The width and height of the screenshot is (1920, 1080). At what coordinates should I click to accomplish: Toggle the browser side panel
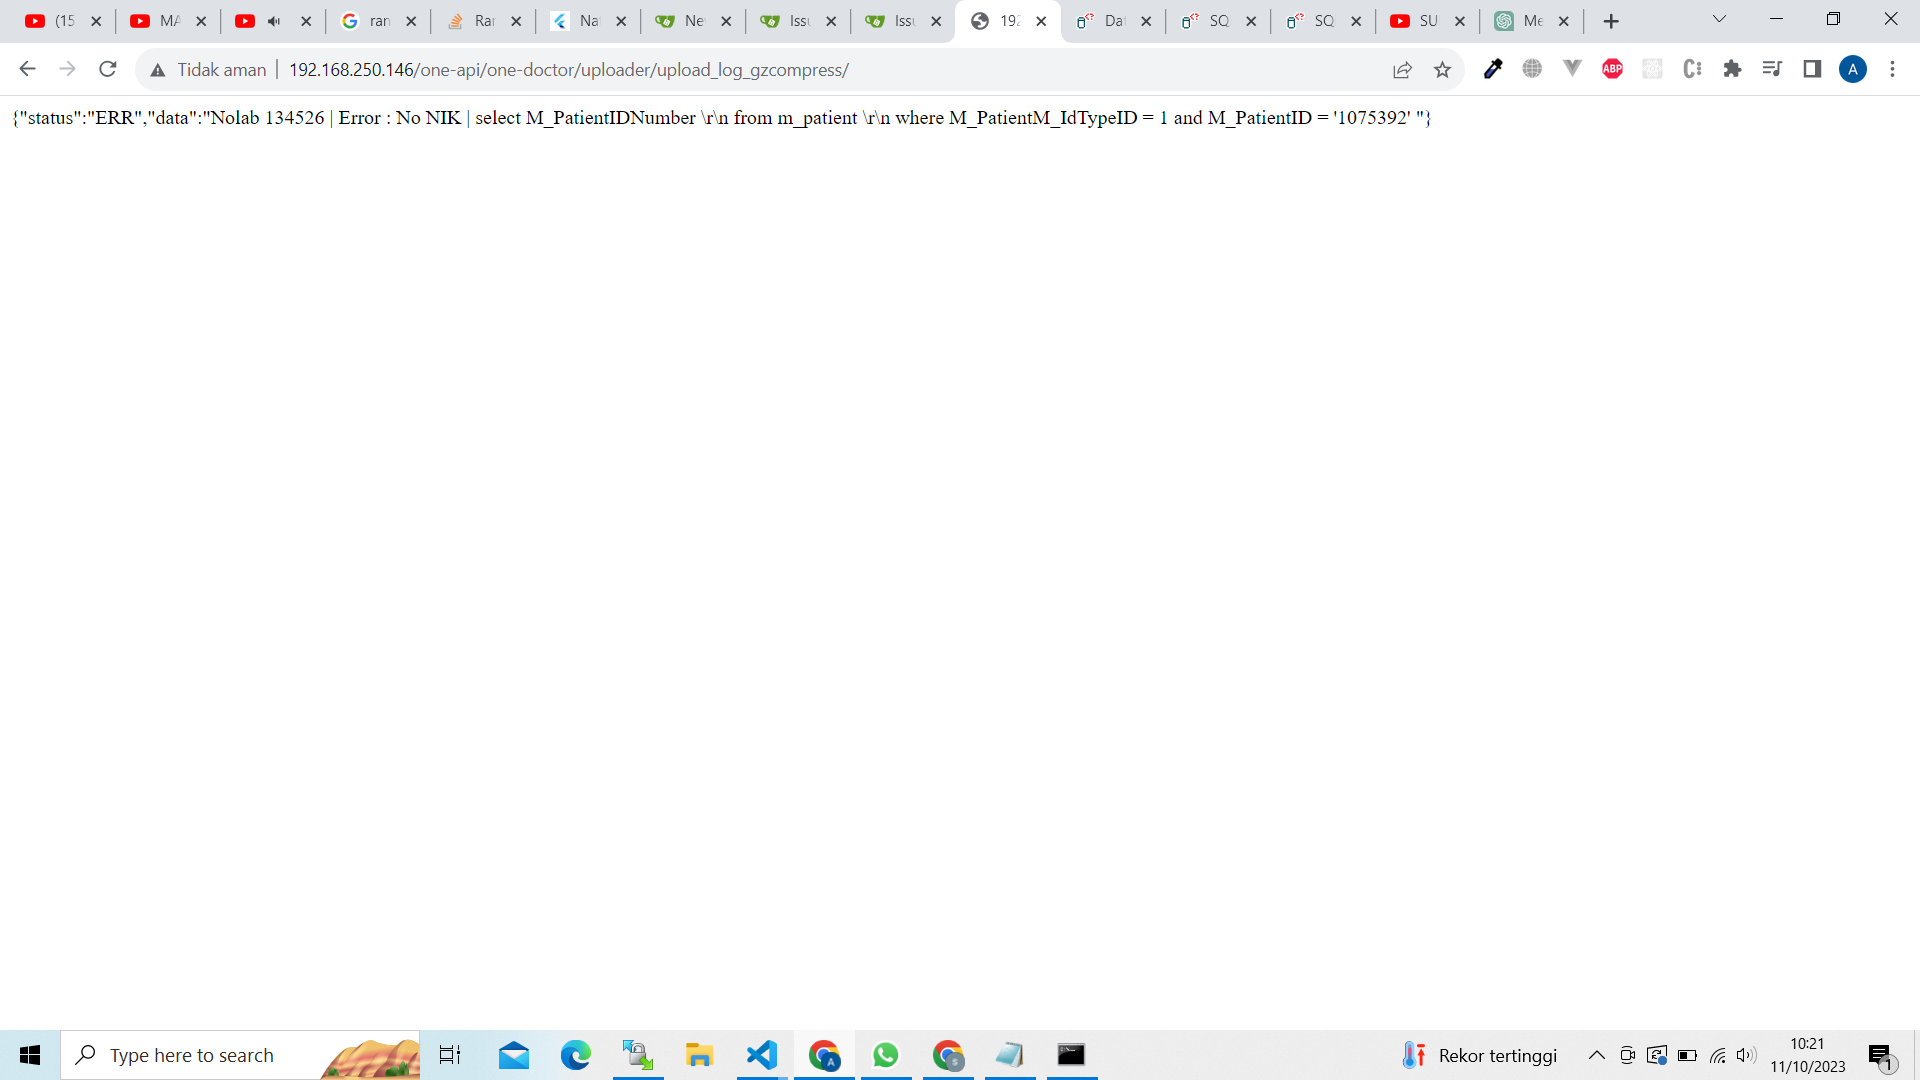click(x=1812, y=69)
